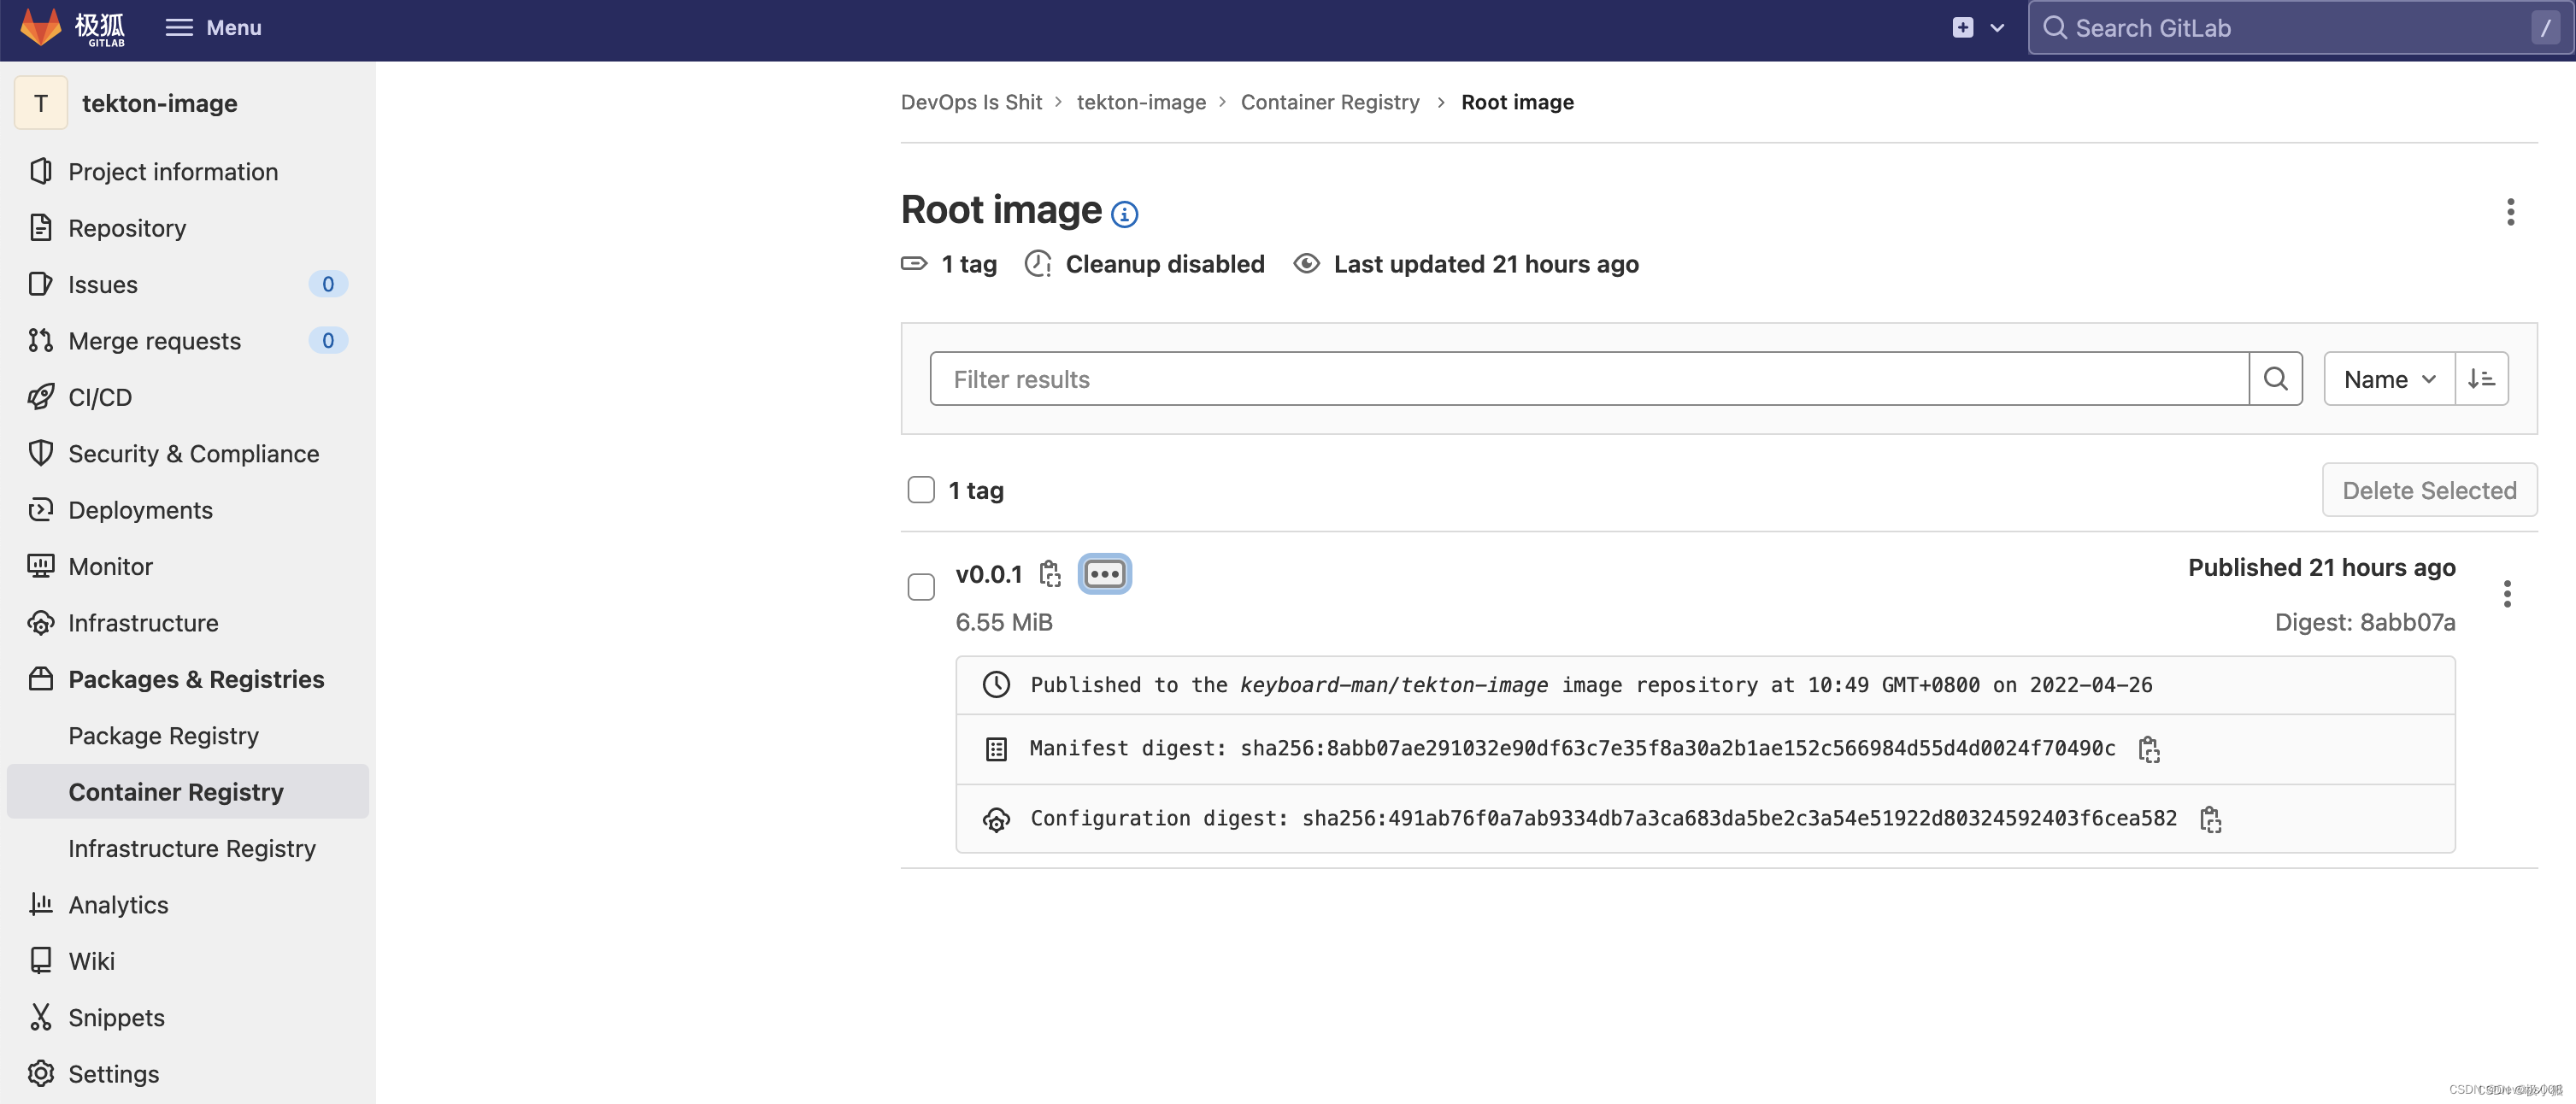
Task: Click the info icon next to Root image
Action: pos(1124,214)
